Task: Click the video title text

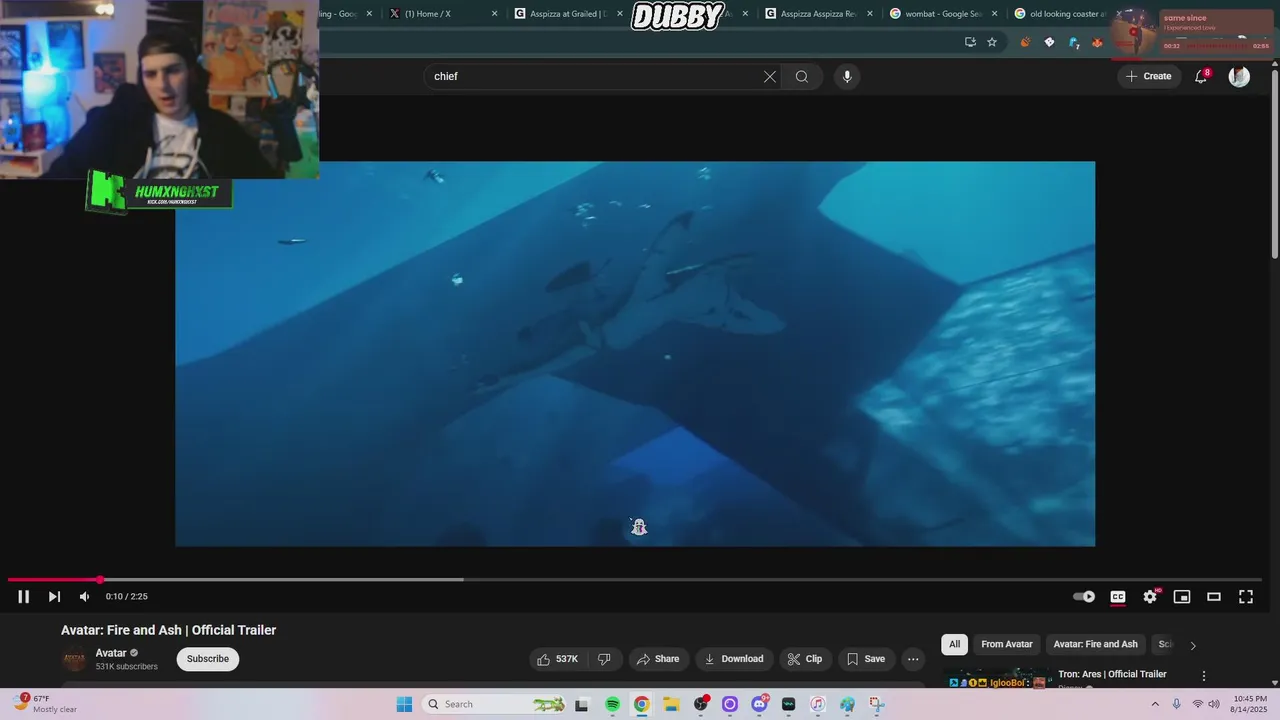Action: (x=168, y=630)
